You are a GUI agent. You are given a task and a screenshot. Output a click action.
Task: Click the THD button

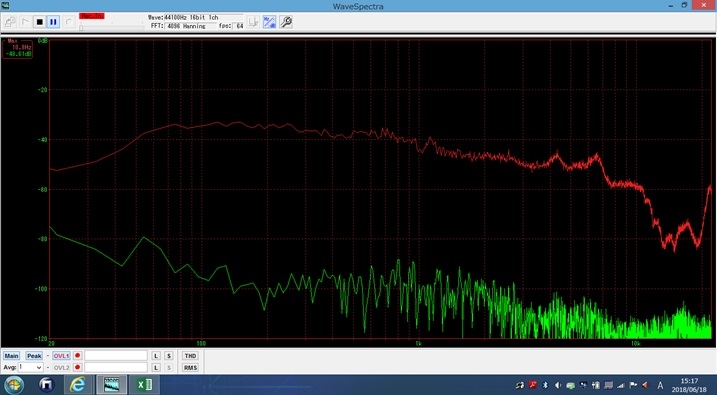click(x=190, y=356)
